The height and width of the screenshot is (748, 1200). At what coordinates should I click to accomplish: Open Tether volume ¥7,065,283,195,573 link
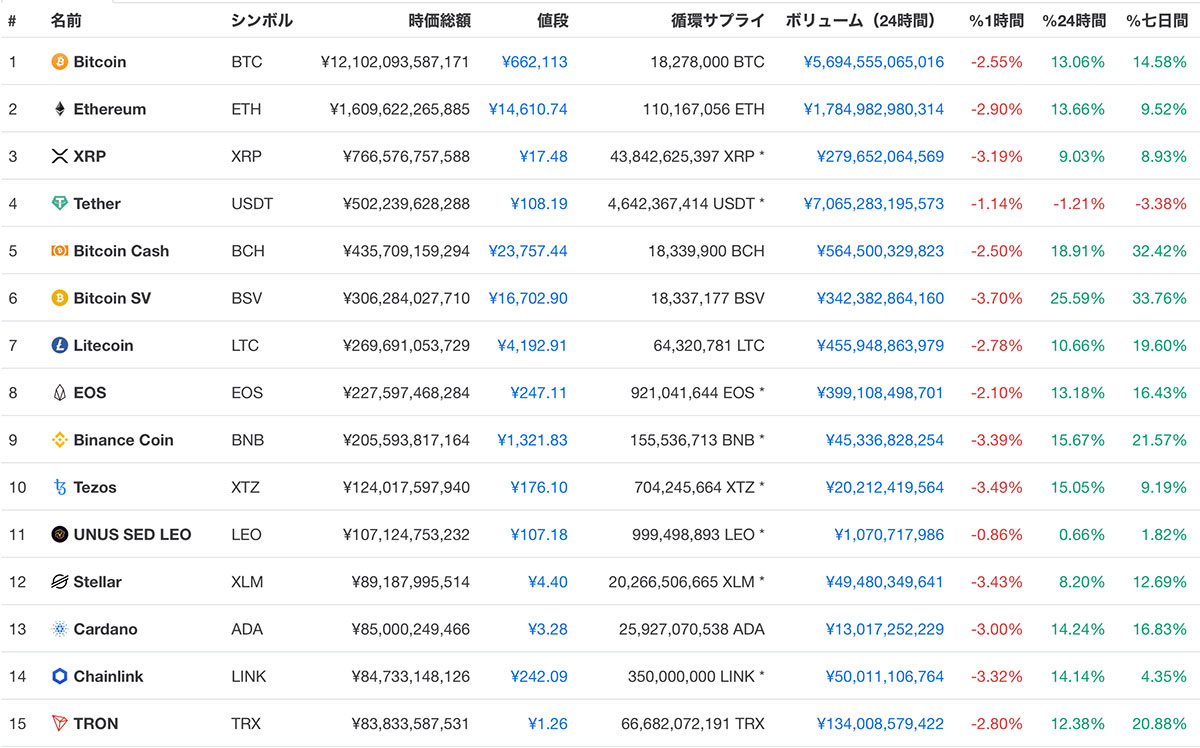click(874, 203)
